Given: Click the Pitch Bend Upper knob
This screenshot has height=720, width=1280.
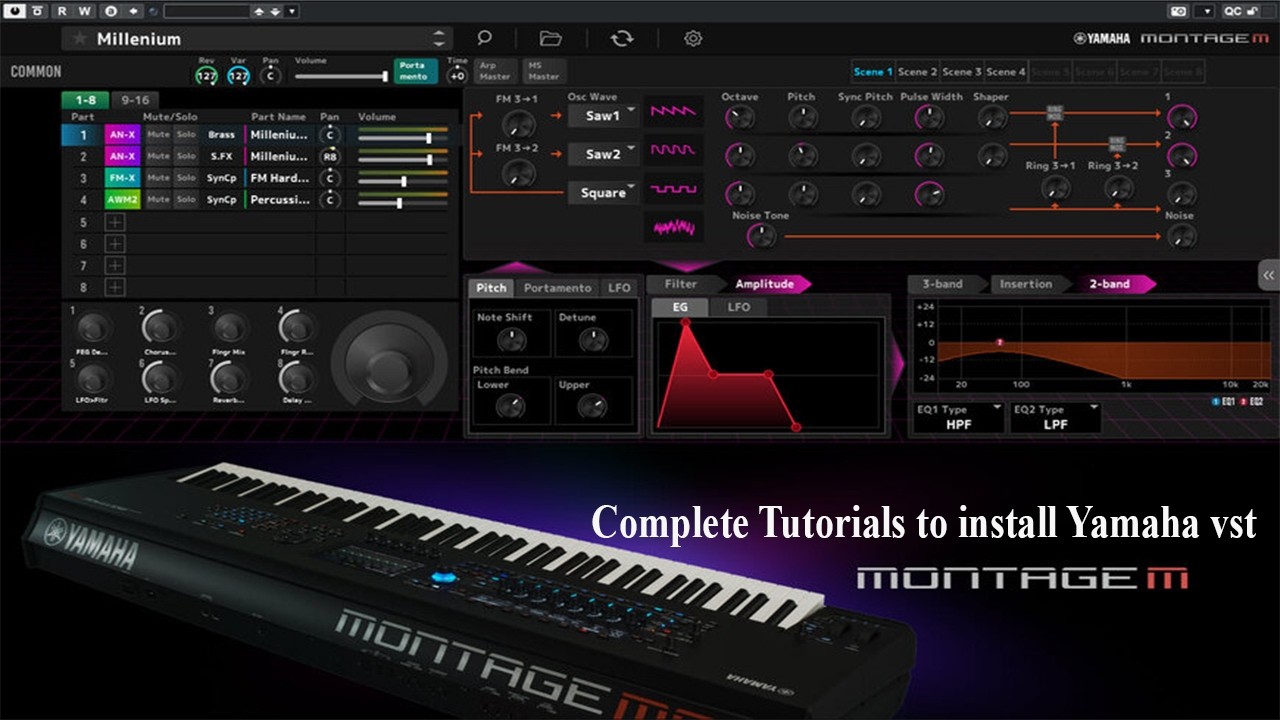Looking at the screenshot, I should pyautogui.click(x=592, y=406).
